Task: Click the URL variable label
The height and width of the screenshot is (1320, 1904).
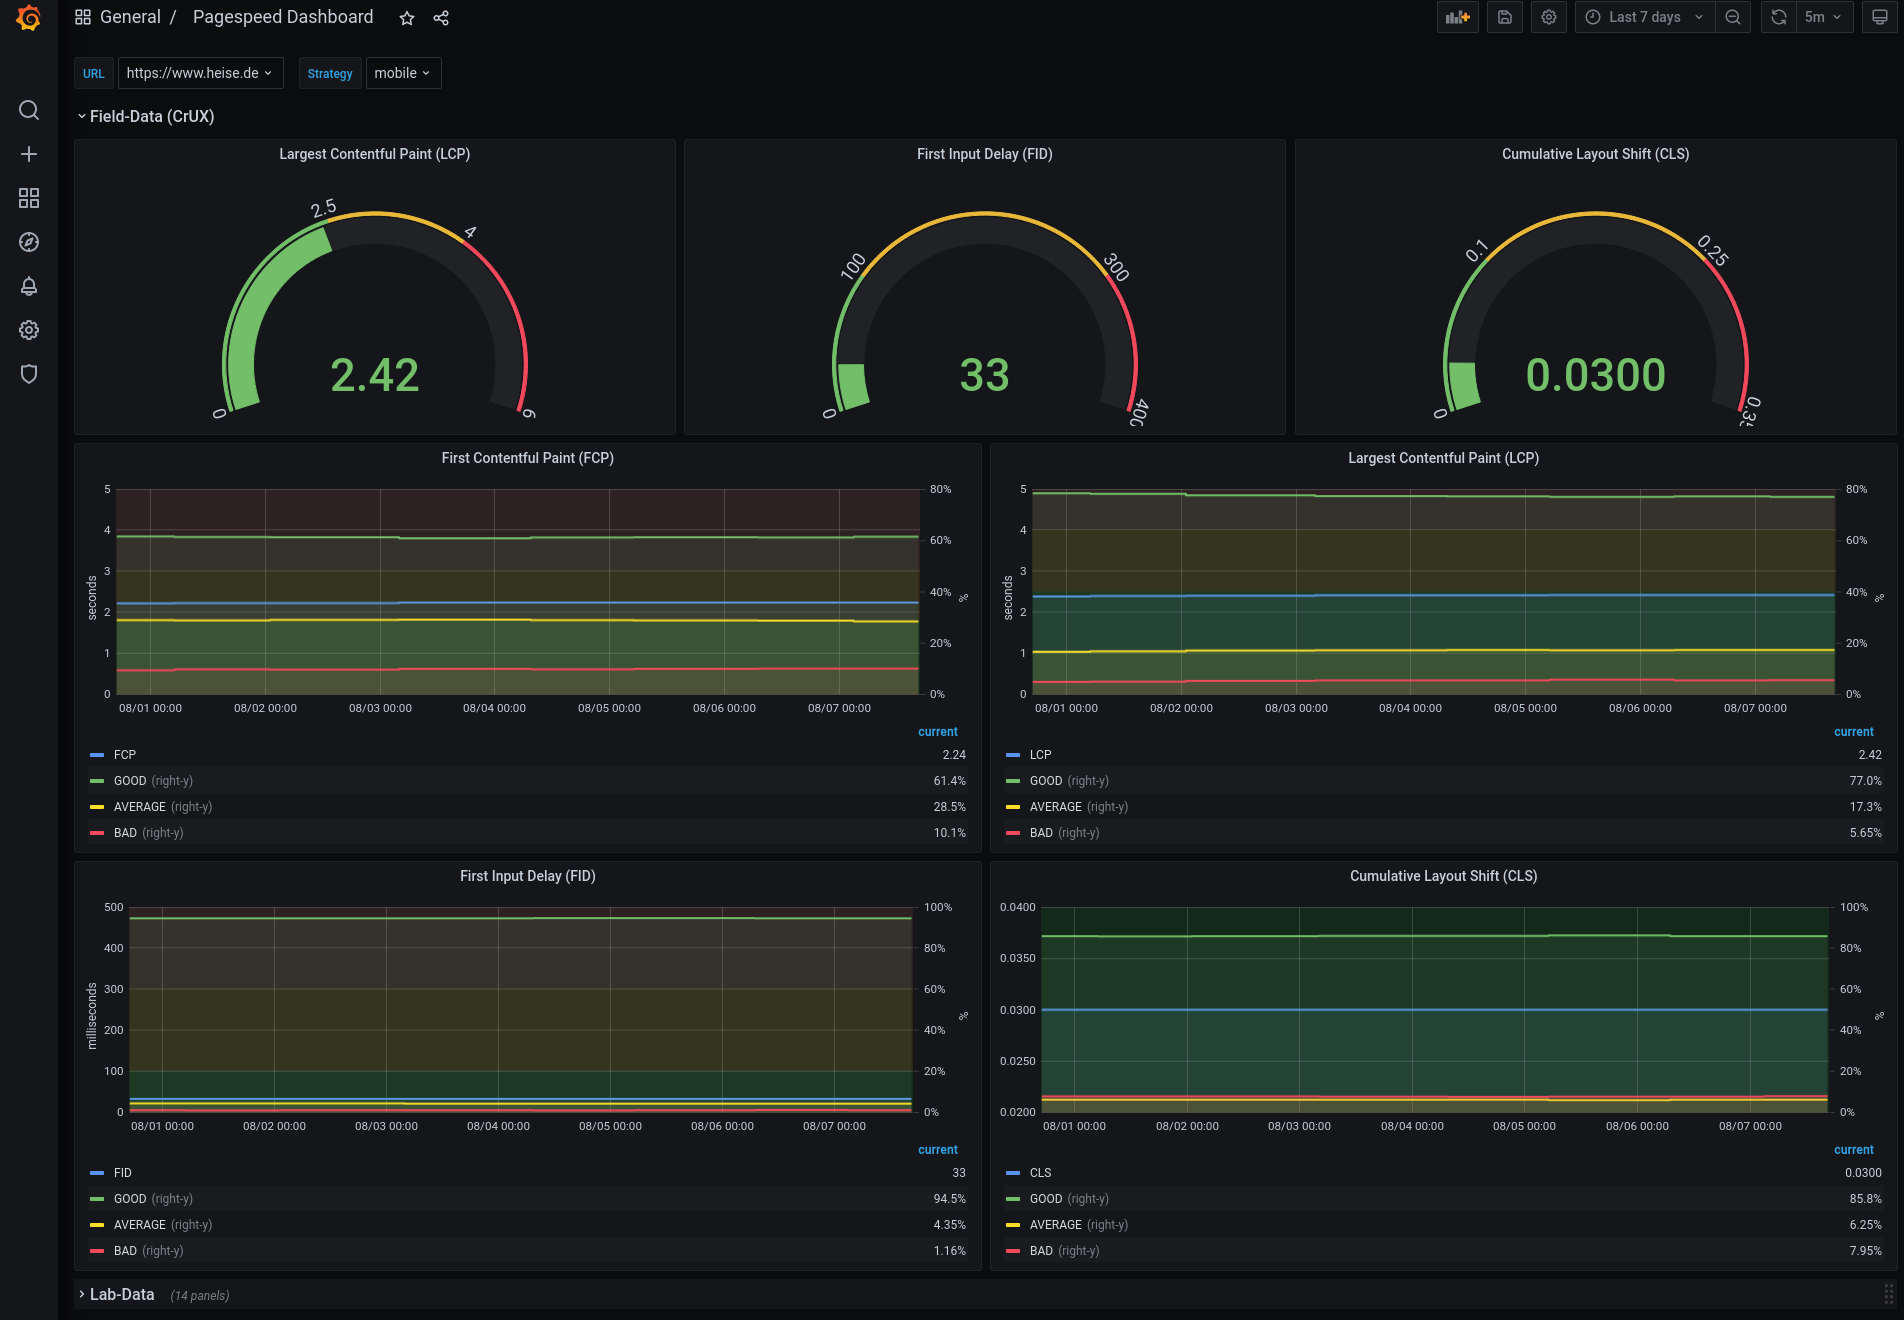Action: pos(93,73)
